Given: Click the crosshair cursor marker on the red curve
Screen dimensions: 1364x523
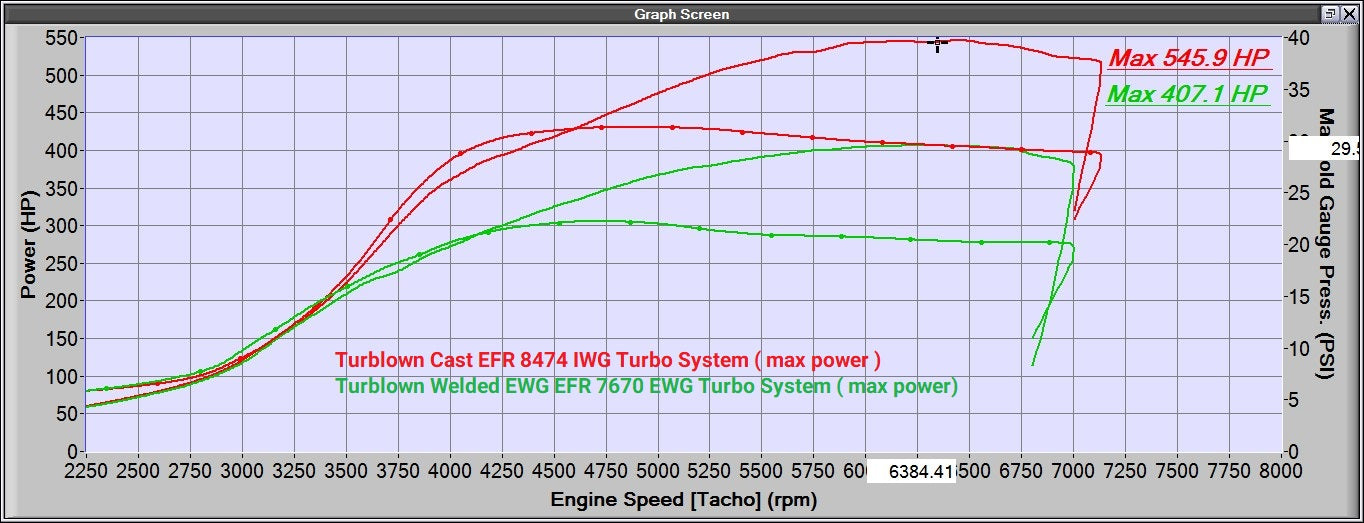Looking at the screenshot, I should pyautogui.click(x=938, y=43).
